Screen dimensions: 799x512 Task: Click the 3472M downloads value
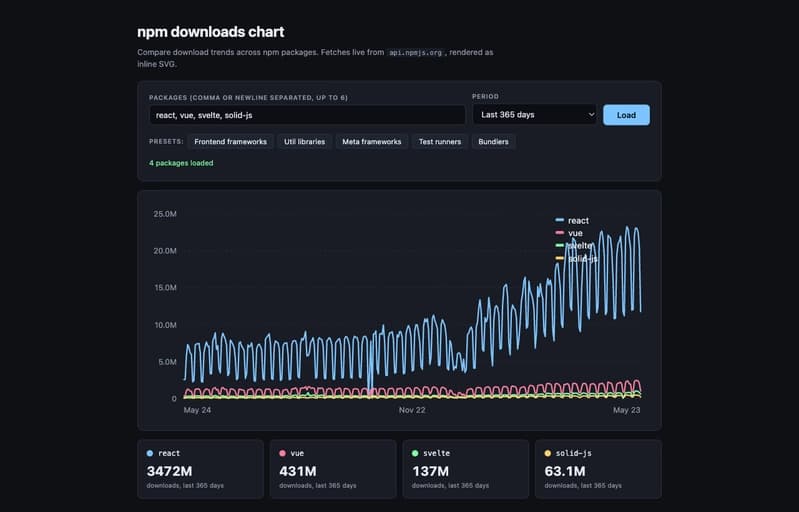170,471
